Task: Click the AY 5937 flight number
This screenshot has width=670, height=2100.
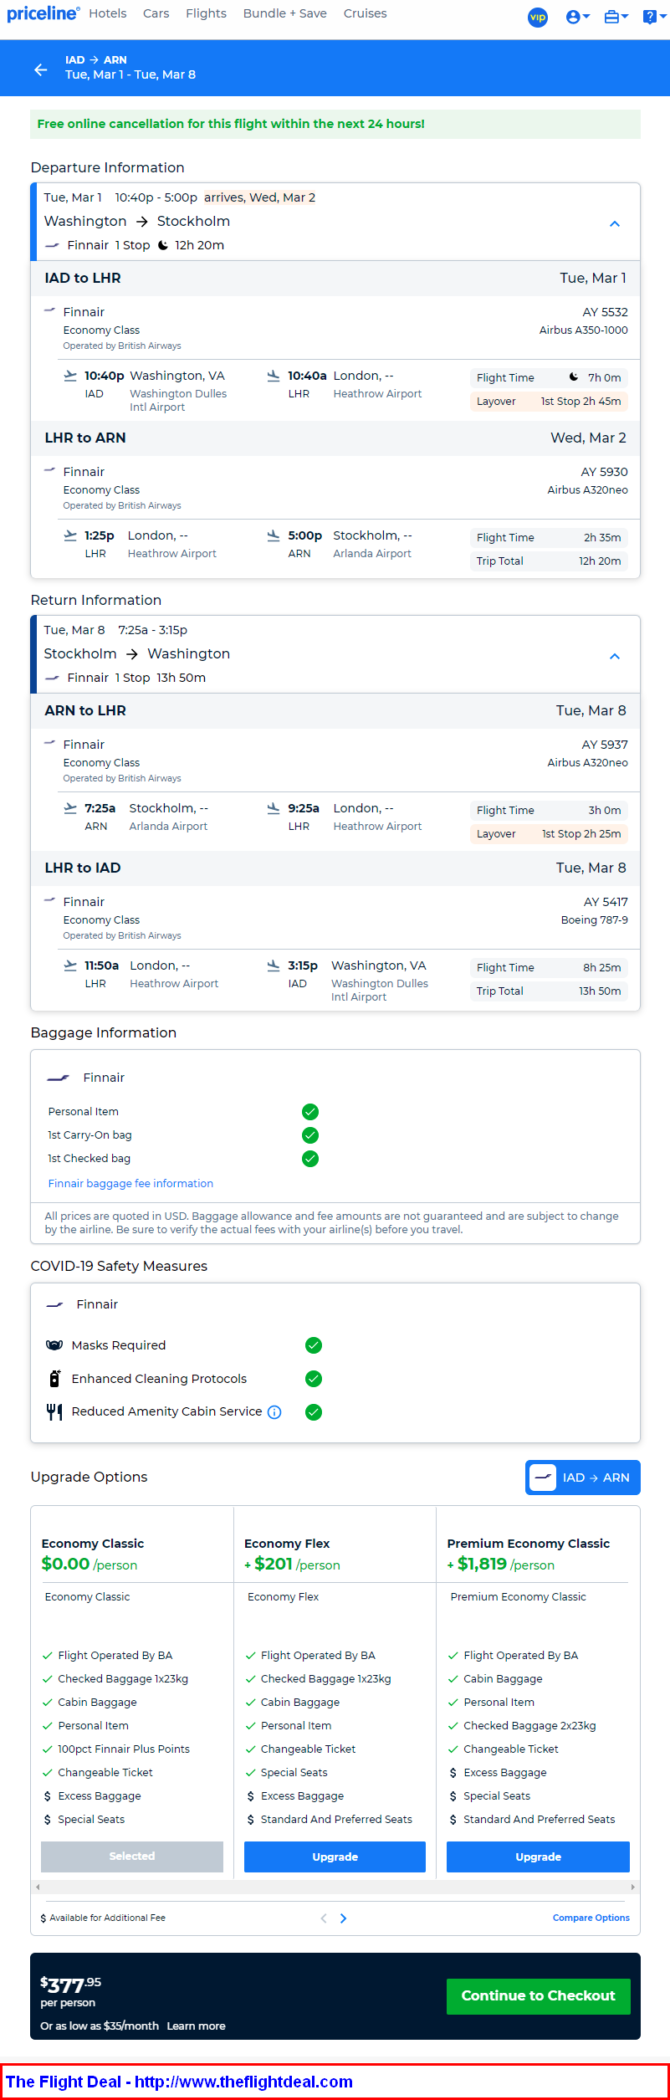Action: pos(605,745)
